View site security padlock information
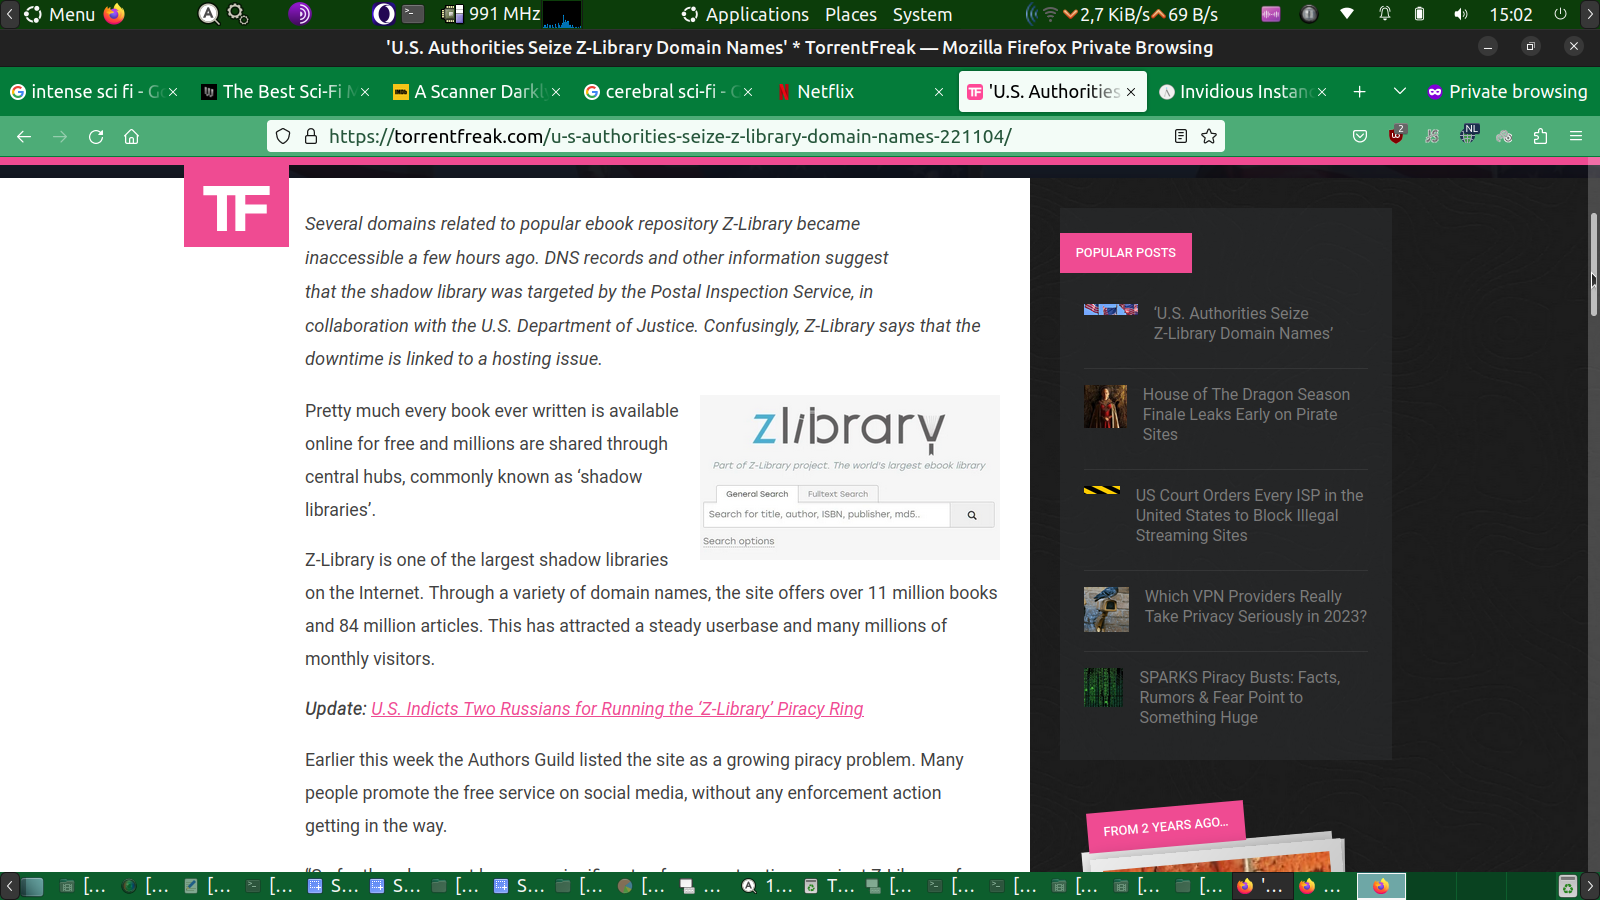Image resolution: width=1600 pixels, height=900 pixels. [311, 136]
